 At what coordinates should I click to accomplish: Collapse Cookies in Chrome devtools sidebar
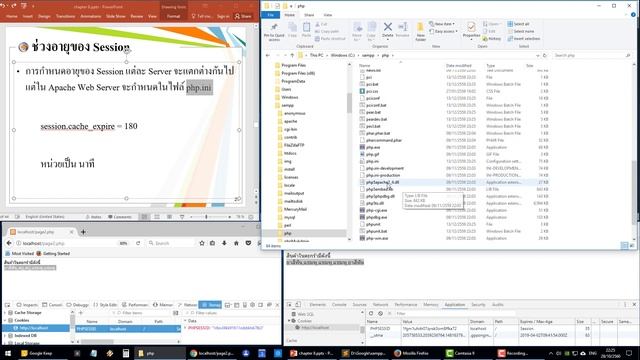tap(289, 321)
